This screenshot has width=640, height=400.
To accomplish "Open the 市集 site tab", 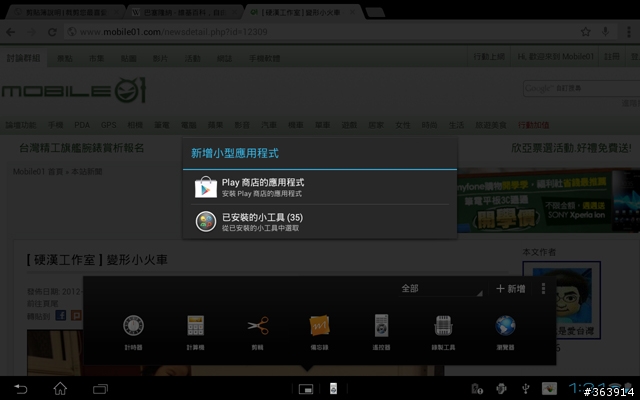I will coord(97,58).
